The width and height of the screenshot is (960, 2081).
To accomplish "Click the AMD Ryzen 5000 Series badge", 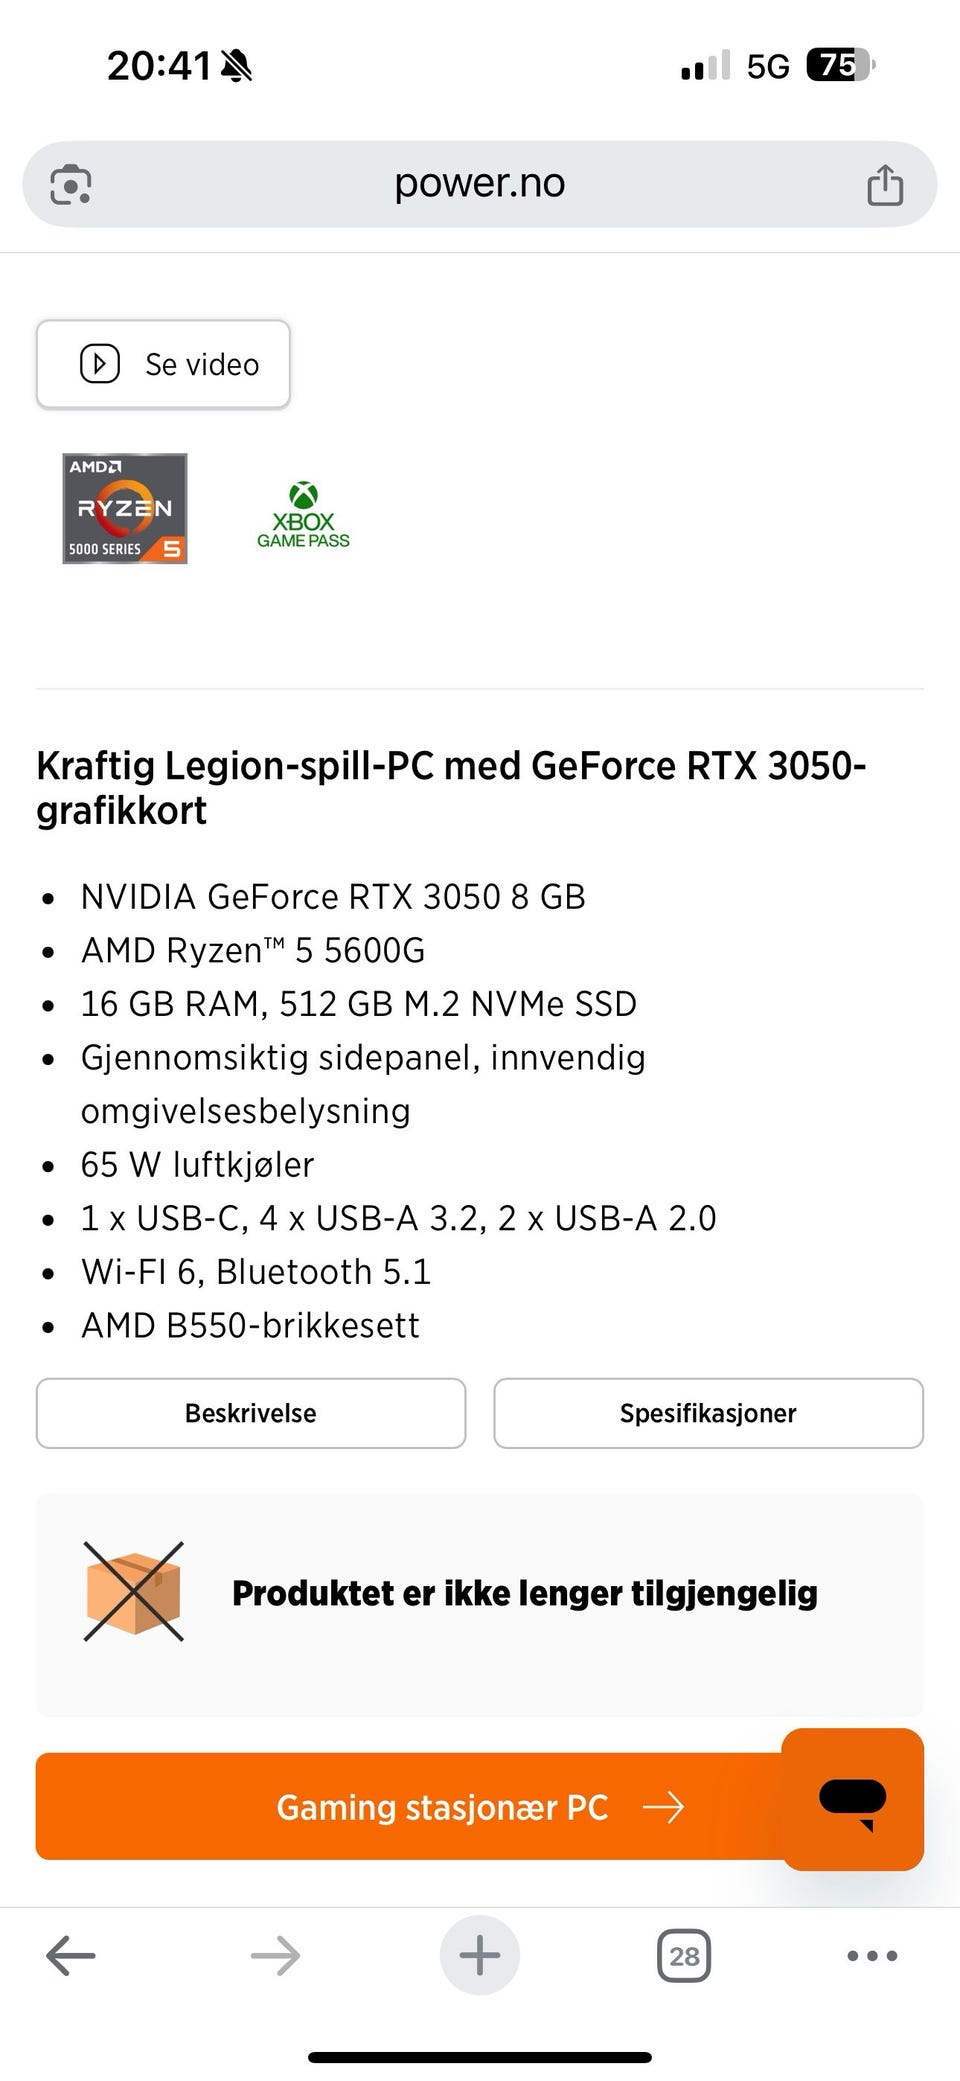I will 125,508.
